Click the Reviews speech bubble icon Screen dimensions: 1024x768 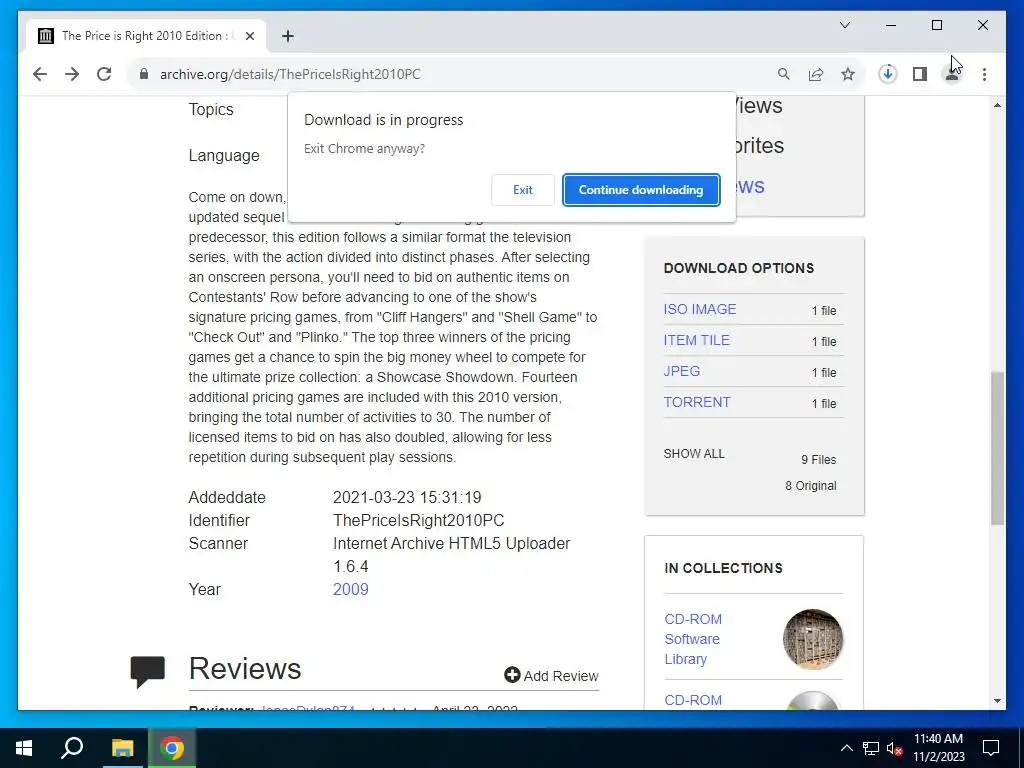point(147,671)
